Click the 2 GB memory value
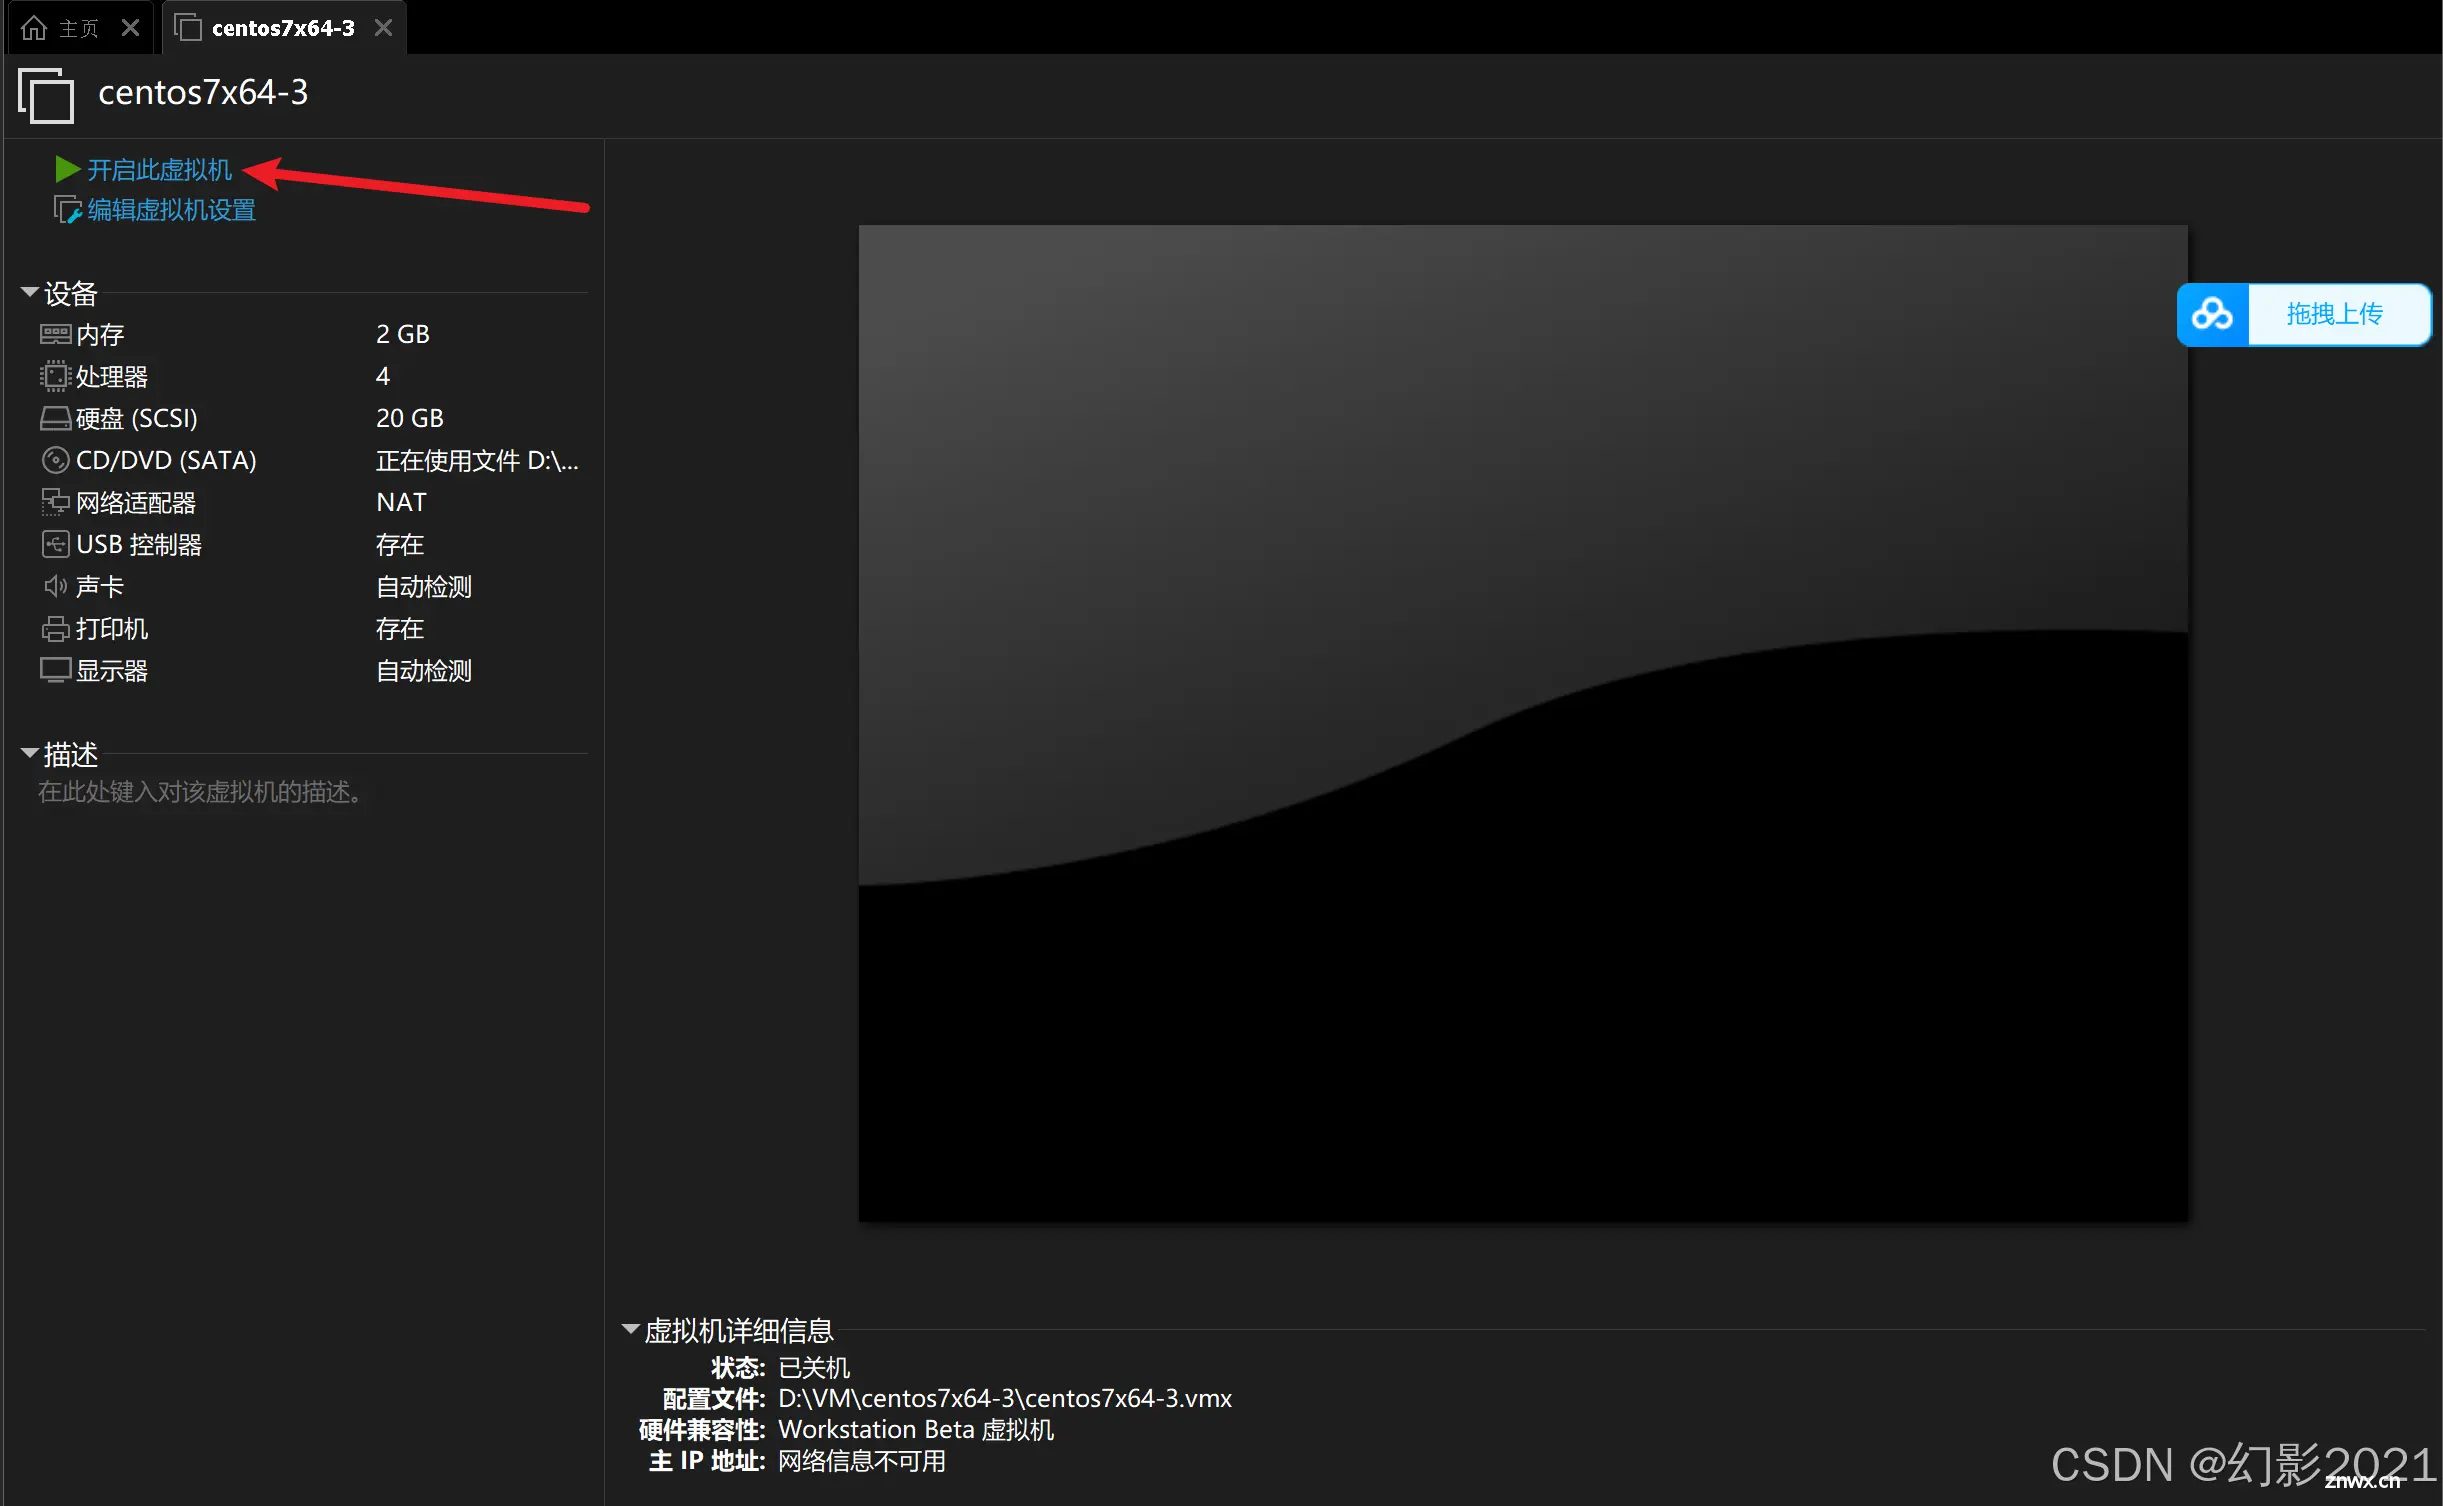Image resolution: width=2443 pixels, height=1506 pixels. pyautogui.click(x=403, y=334)
